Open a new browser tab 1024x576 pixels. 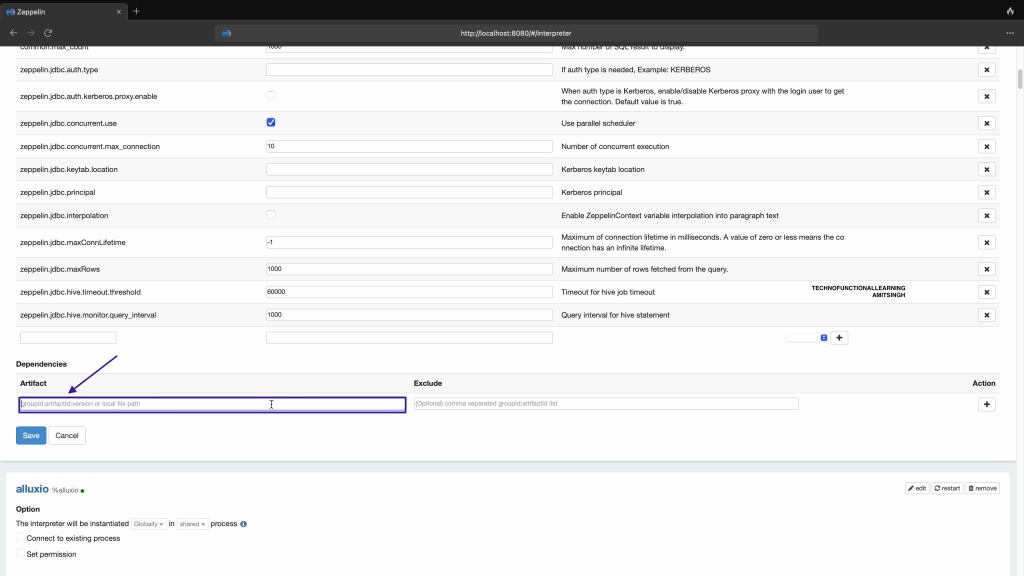(x=136, y=11)
